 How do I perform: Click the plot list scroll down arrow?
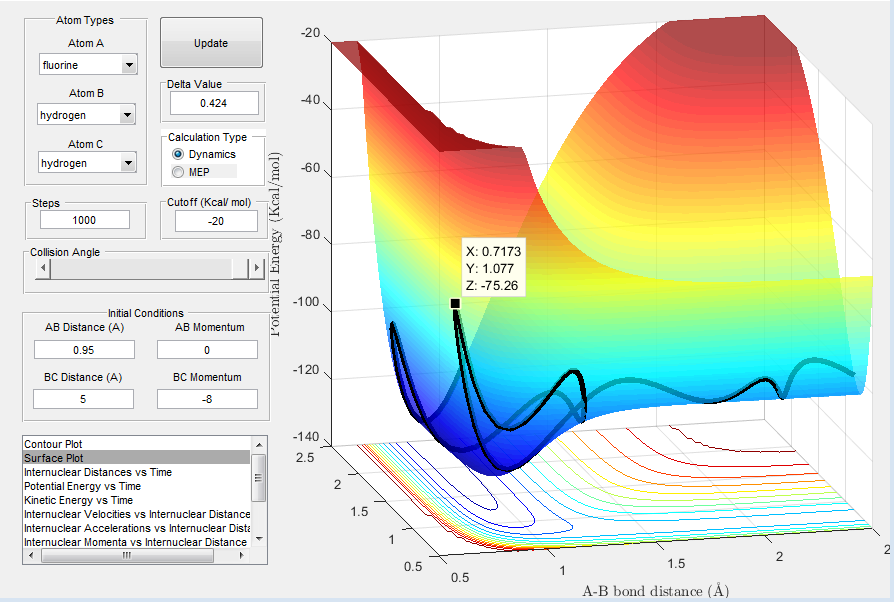click(x=259, y=539)
